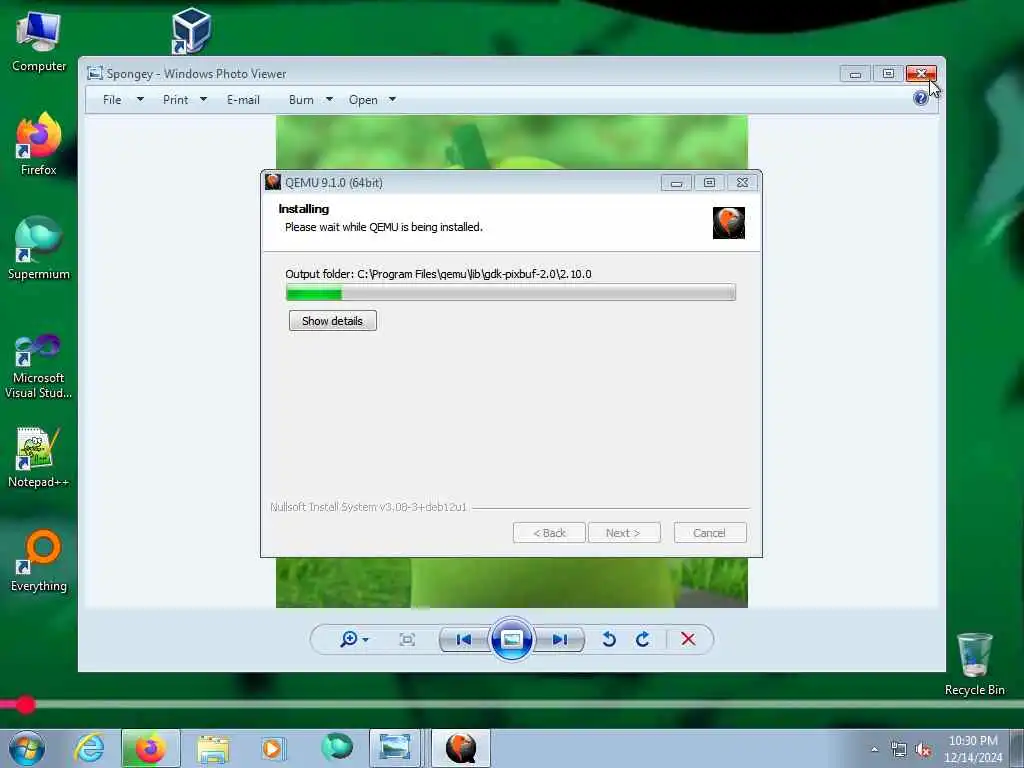Open Supermium from the taskbar

coord(336,747)
